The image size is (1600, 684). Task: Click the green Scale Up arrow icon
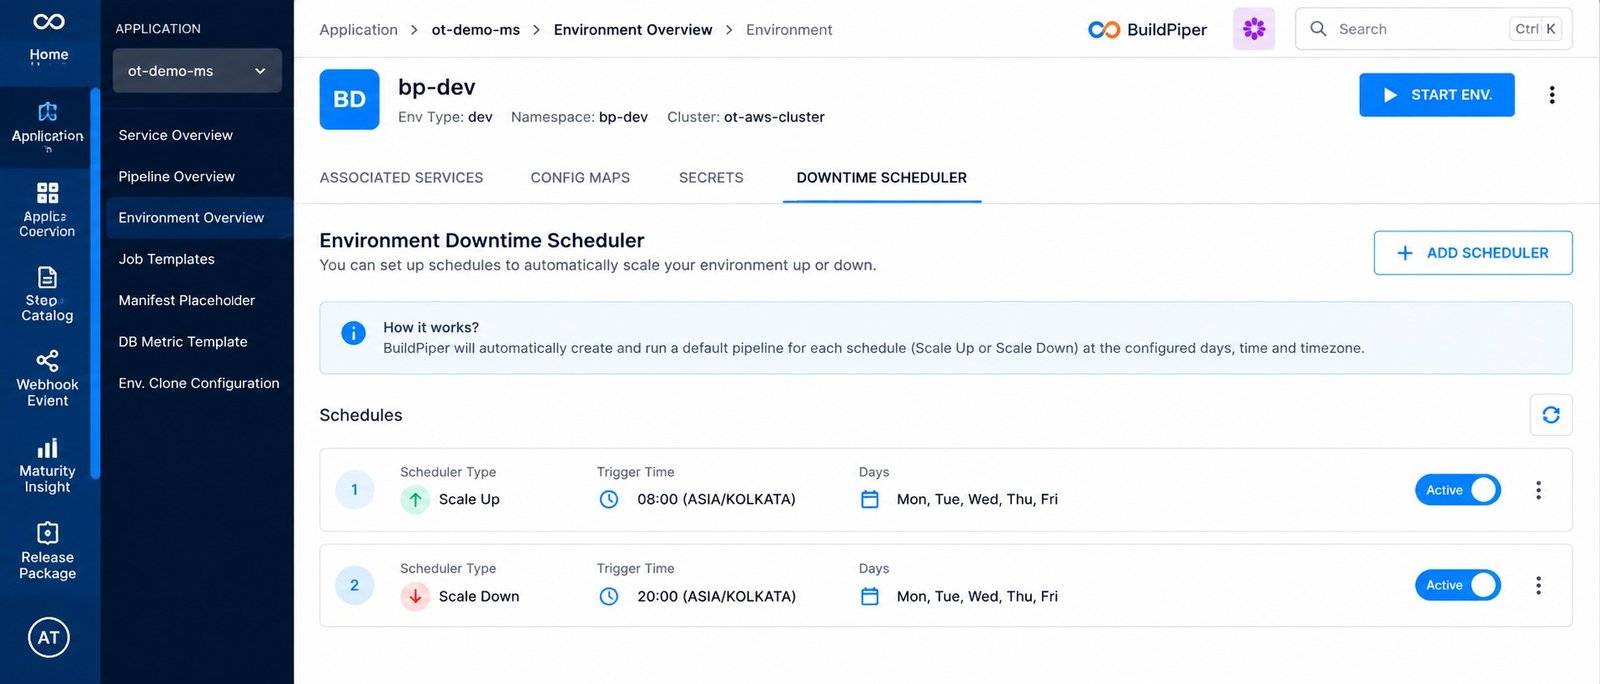[415, 499]
